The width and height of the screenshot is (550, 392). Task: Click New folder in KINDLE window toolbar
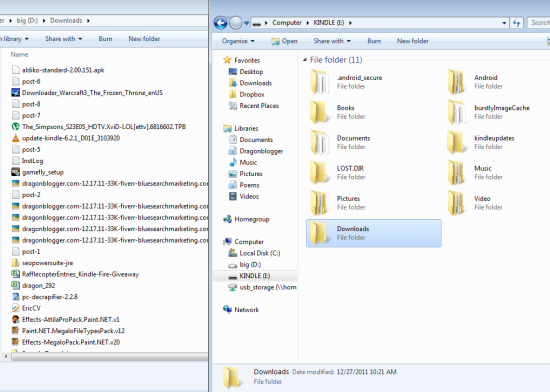(412, 41)
